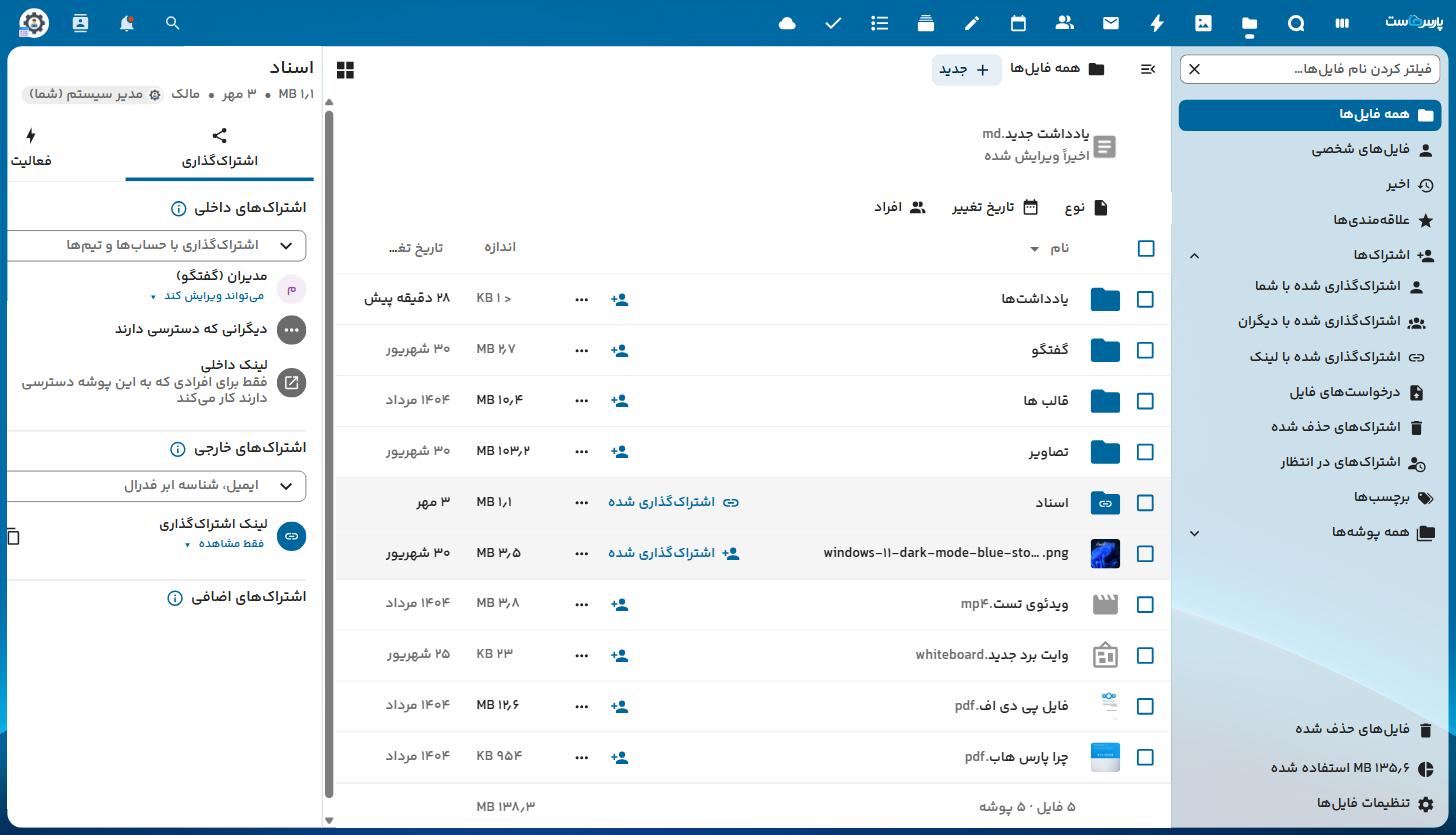Screen dimensions: 1456x835
Task: Click share icon for ویدئوی تست.mp4
Action: [x=620, y=604]
